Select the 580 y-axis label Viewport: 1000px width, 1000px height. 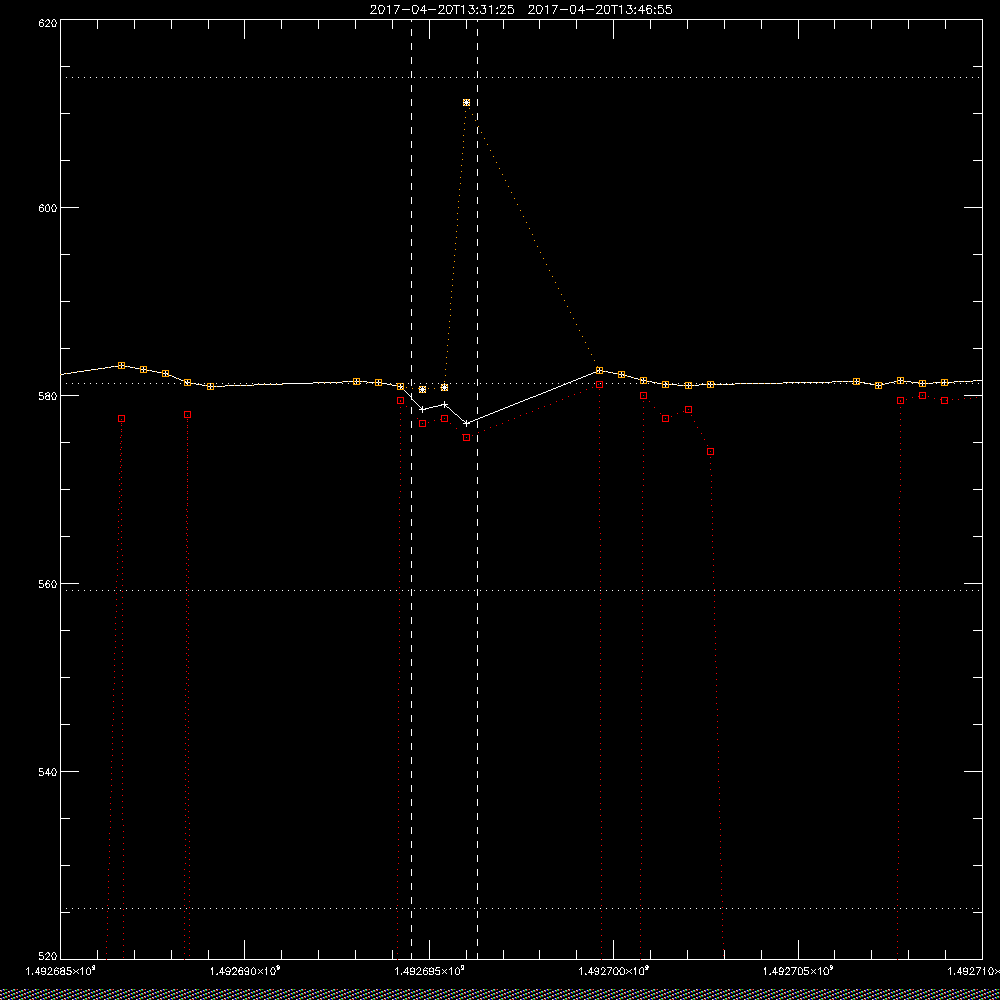point(47,395)
